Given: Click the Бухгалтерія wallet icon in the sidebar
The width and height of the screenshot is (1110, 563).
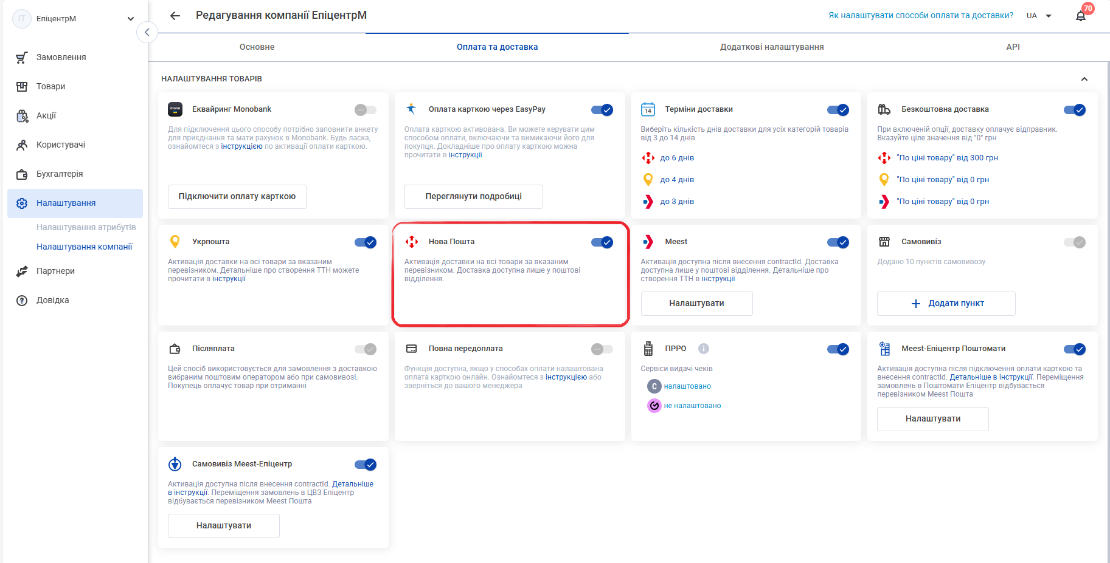Looking at the screenshot, I should tap(21, 174).
